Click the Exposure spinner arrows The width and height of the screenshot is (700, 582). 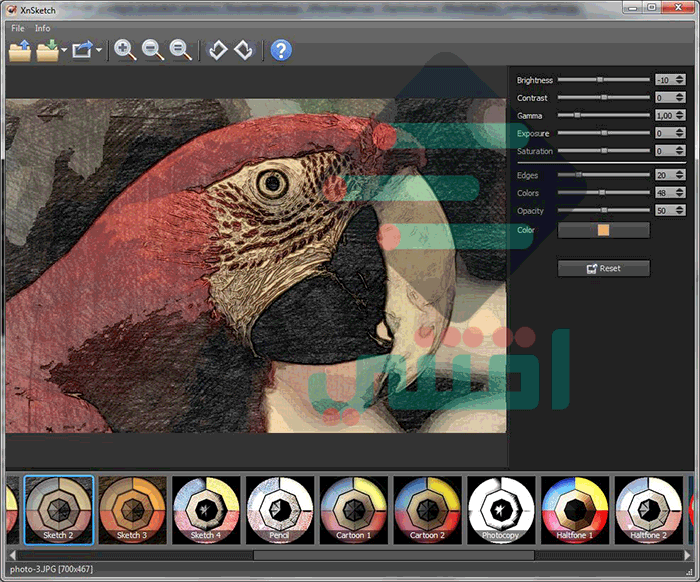coord(679,133)
